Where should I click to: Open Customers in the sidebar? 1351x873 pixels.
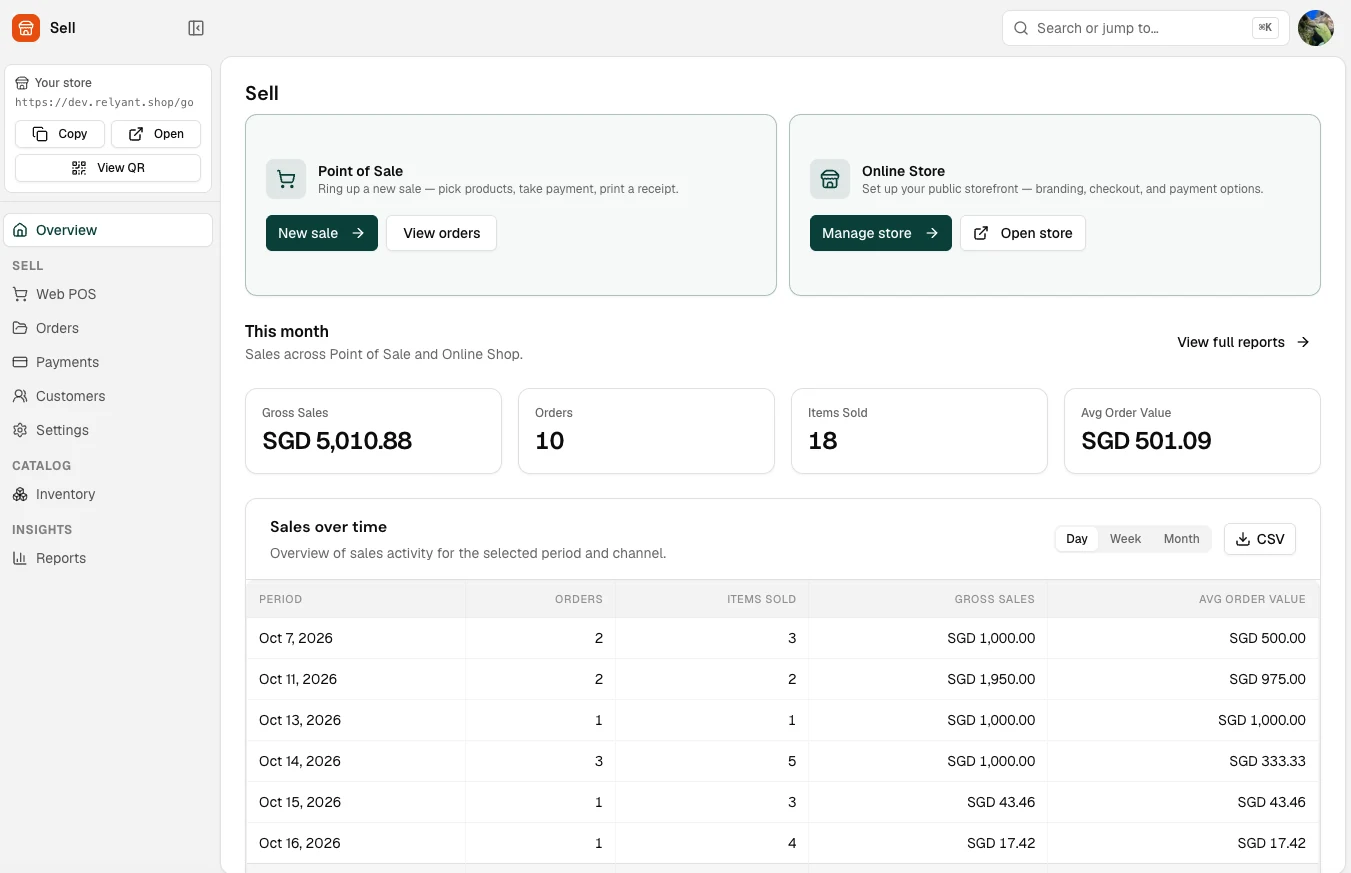pyautogui.click(x=108, y=396)
